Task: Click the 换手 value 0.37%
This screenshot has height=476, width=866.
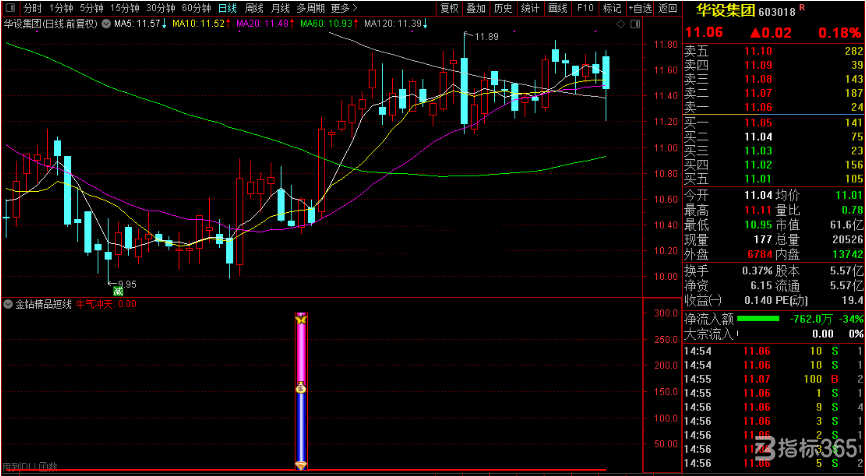Action: click(x=757, y=271)
